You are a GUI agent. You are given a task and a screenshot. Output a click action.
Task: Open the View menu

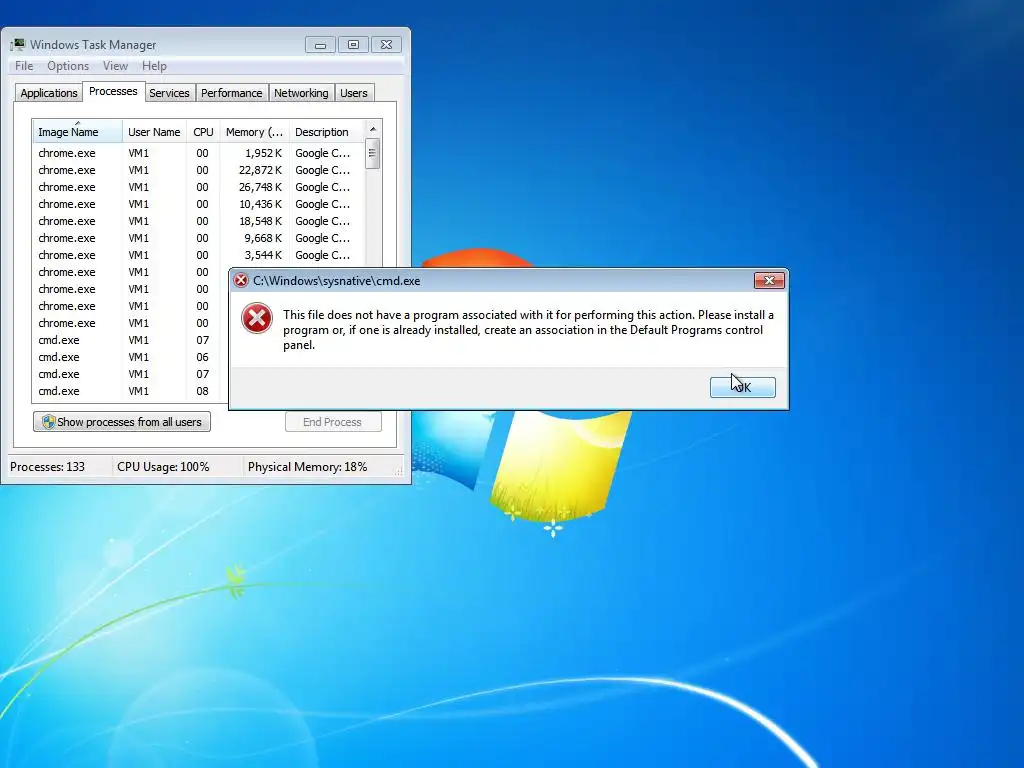[x=115, y=66]
